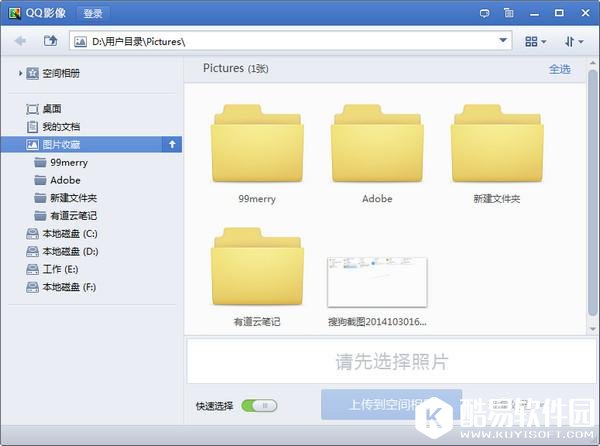Click the QQ影像 app logo
600x446 pixels.
tap(14, 14)
